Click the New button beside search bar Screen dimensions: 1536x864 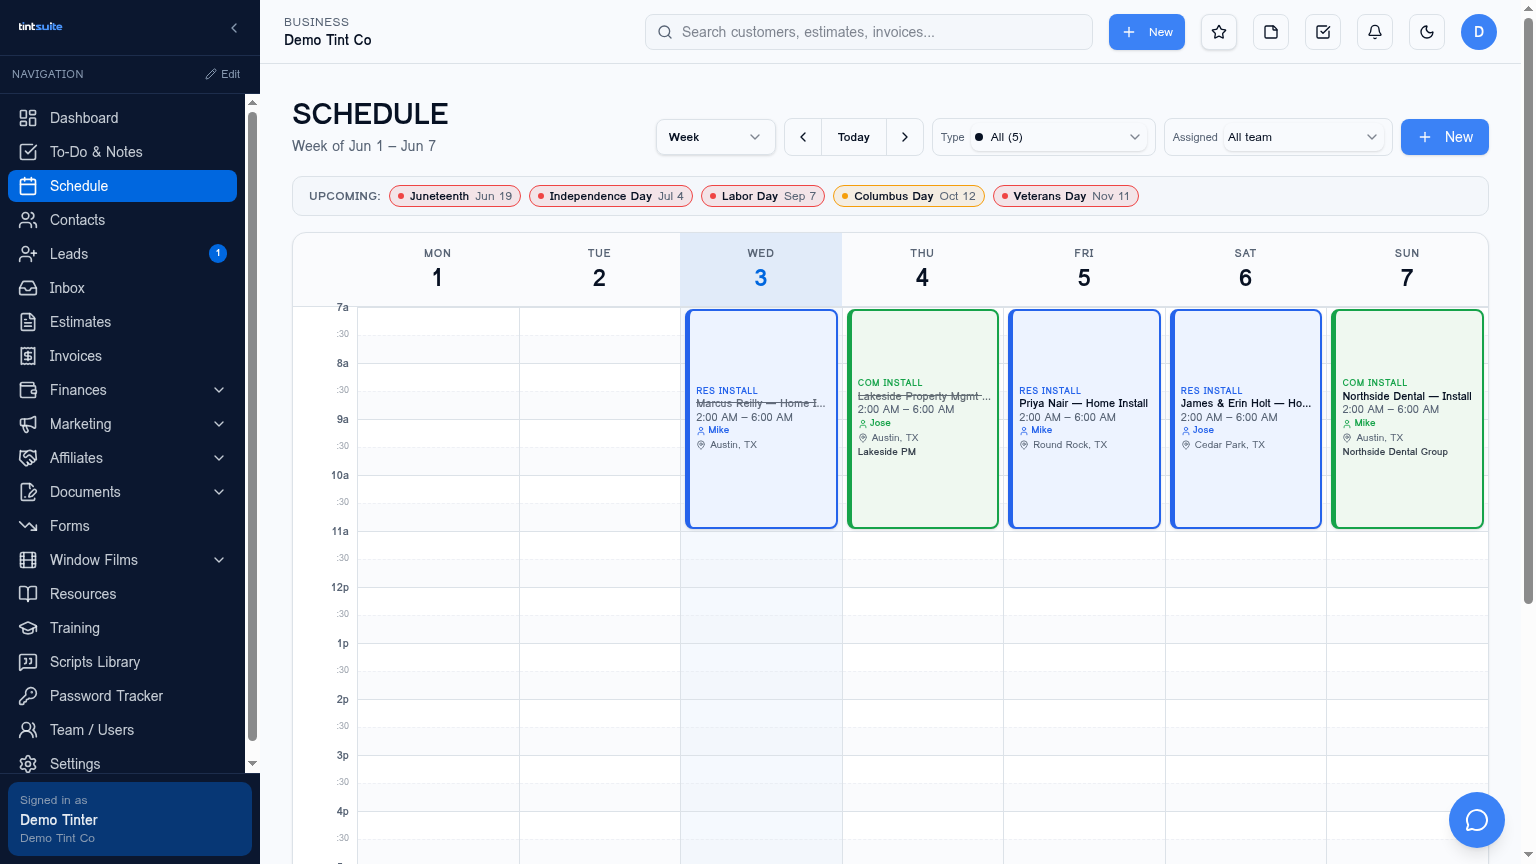coord(1147,32)
